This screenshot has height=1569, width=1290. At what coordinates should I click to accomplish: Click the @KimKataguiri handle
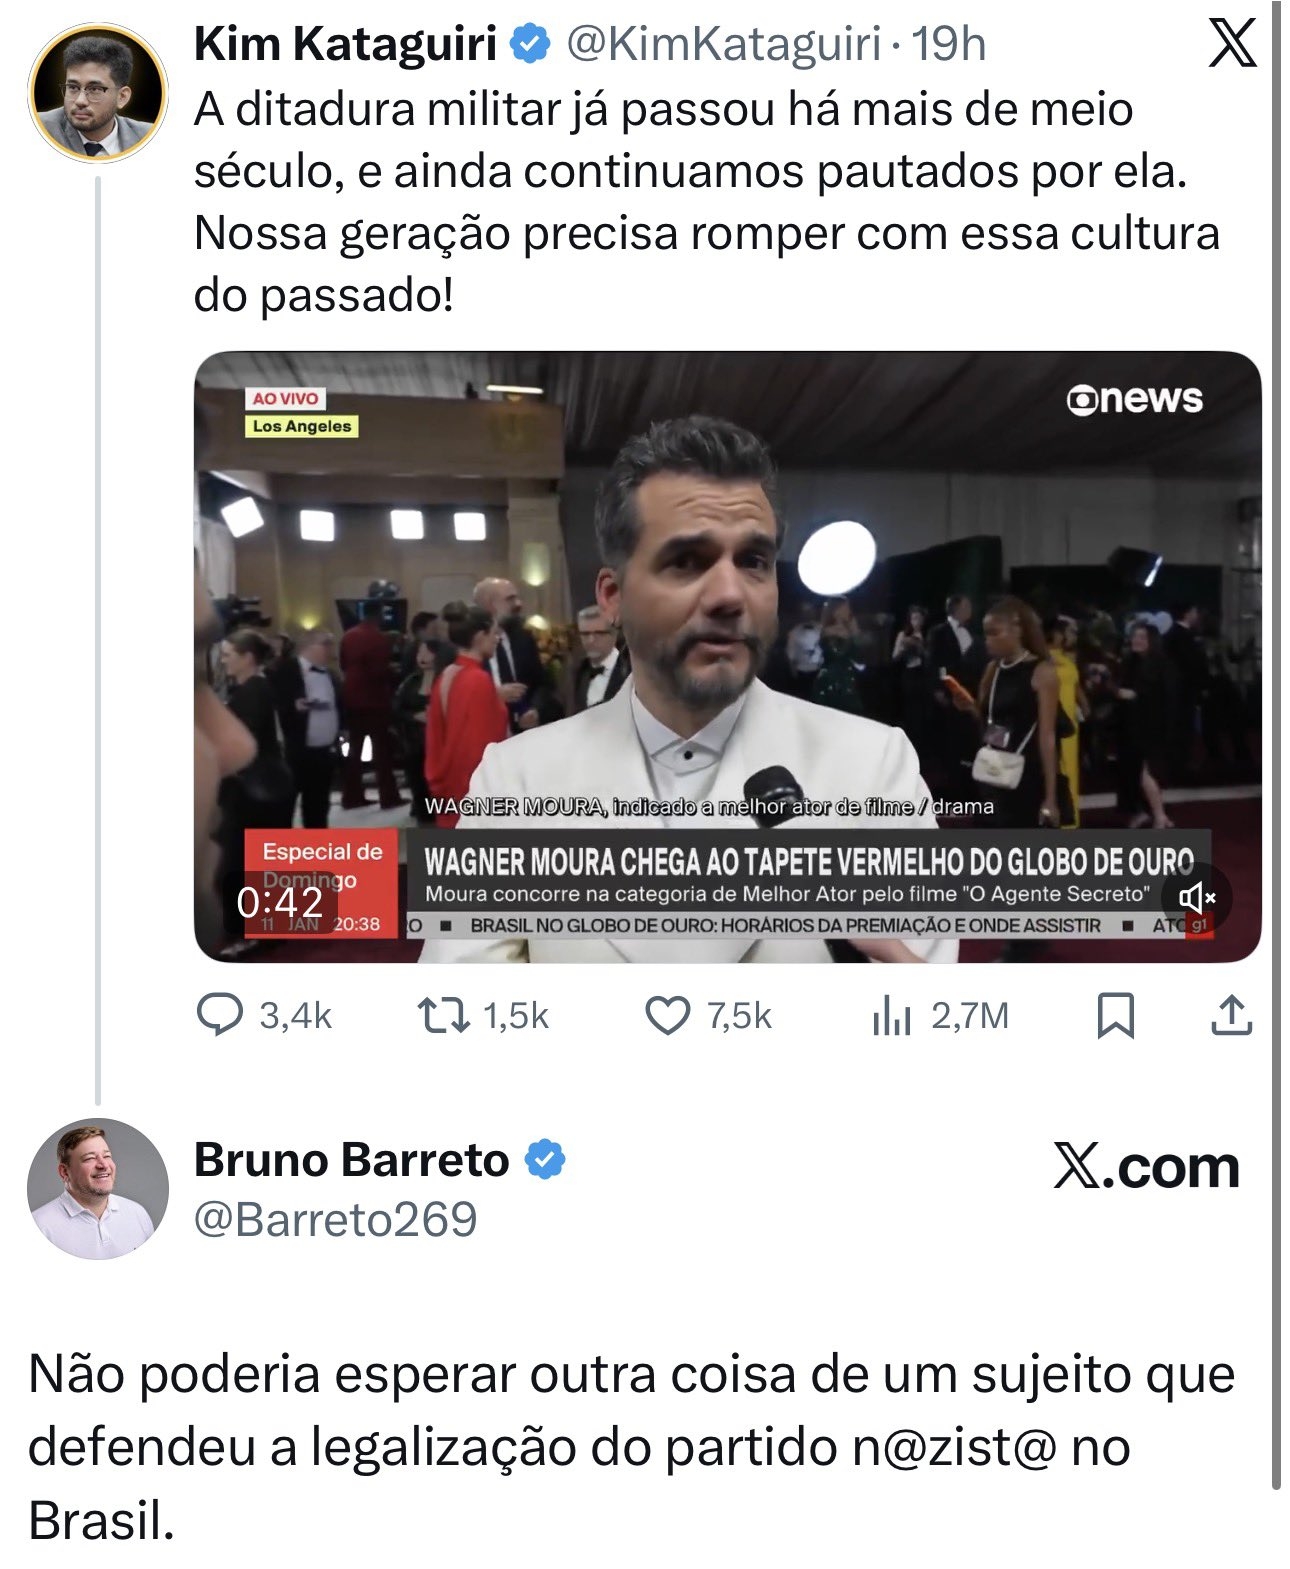(724, 44)
